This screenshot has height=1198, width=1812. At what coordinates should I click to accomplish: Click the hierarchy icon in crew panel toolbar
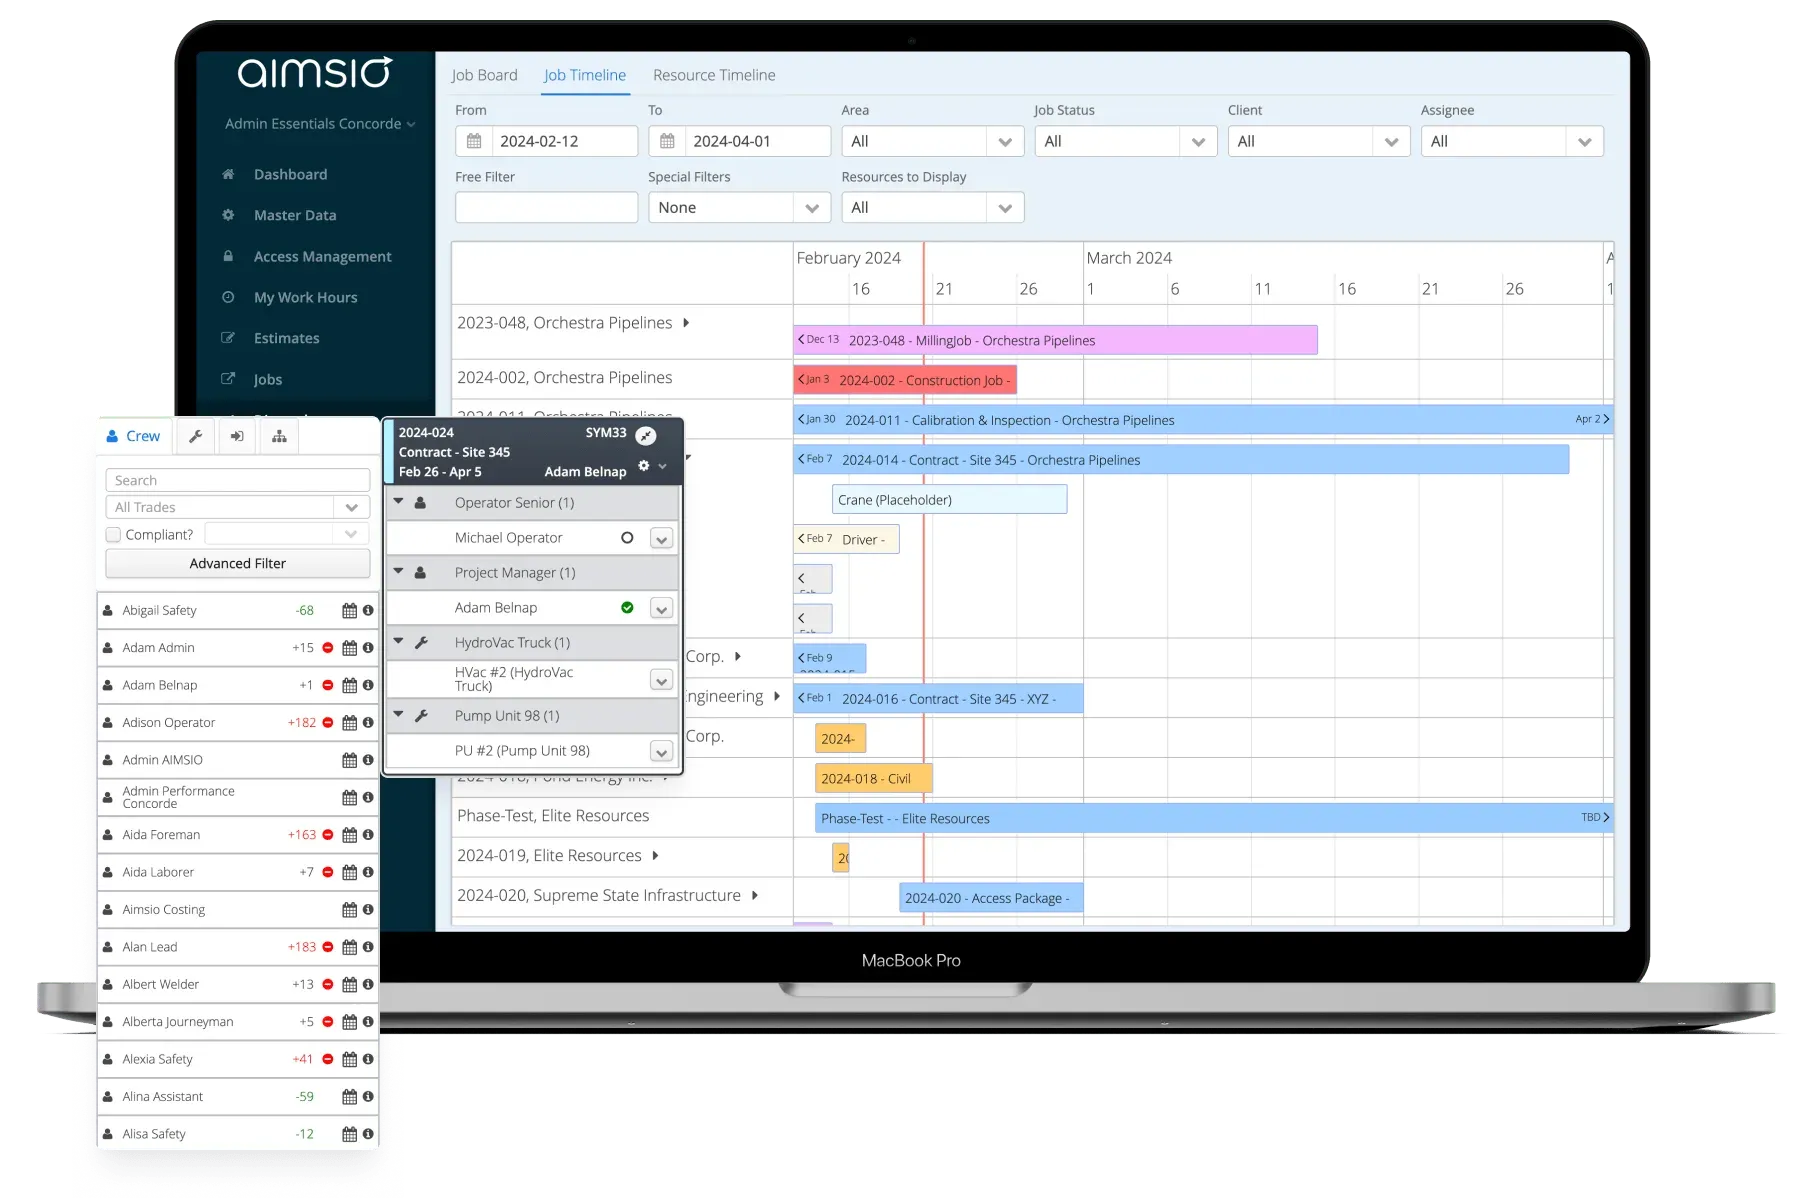tap(278, 436)
